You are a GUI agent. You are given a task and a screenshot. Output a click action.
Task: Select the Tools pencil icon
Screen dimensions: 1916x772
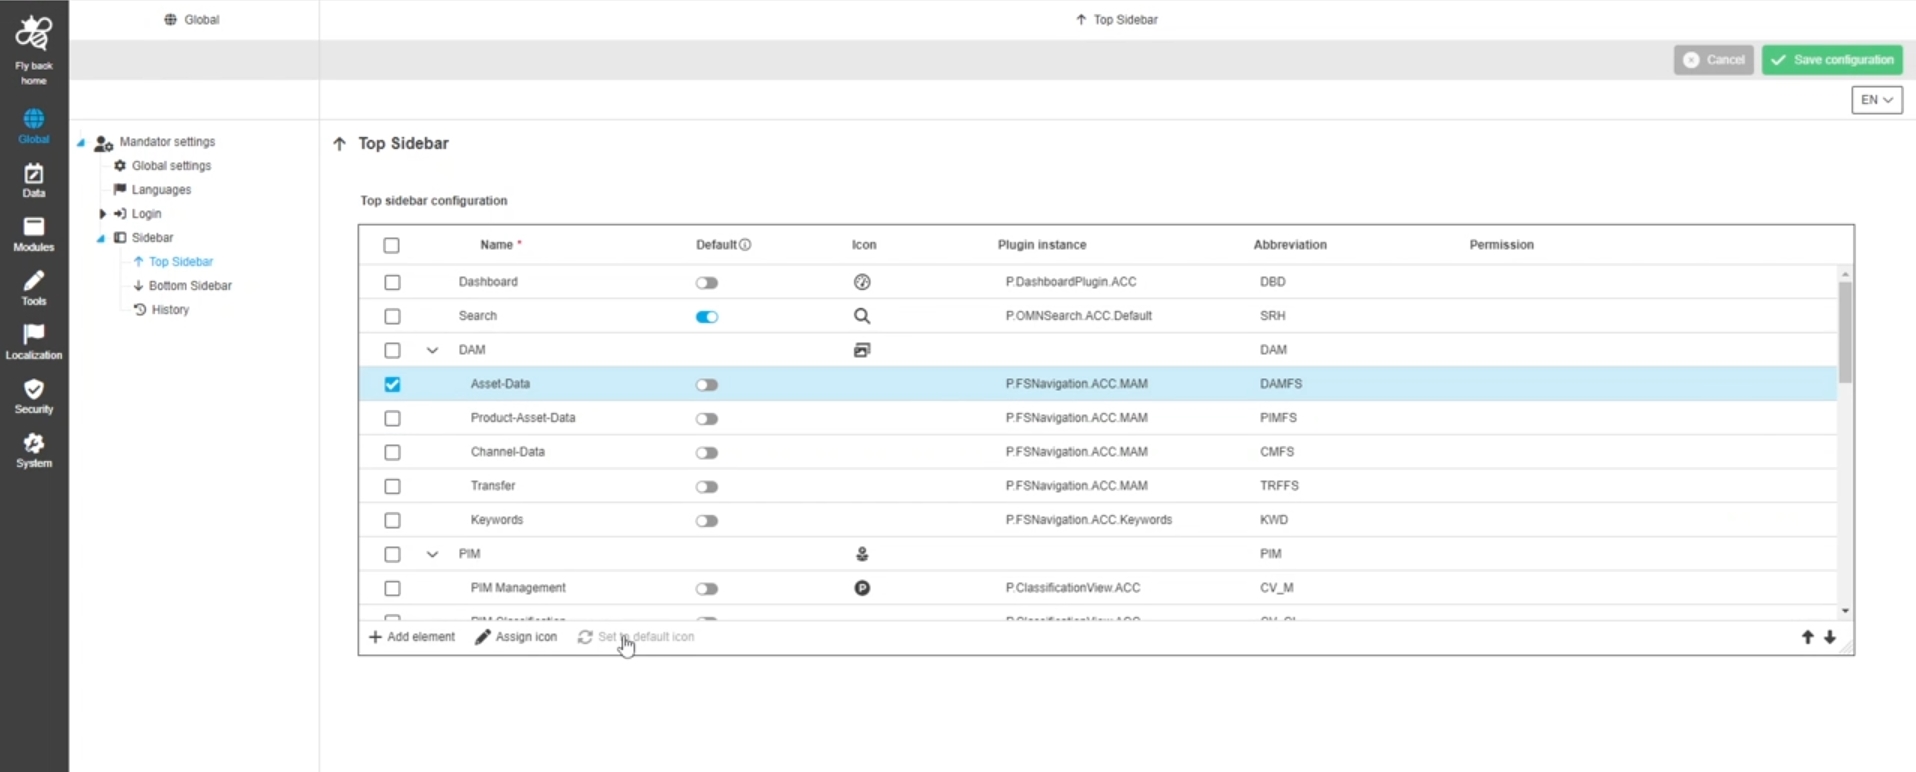[34, 288]
